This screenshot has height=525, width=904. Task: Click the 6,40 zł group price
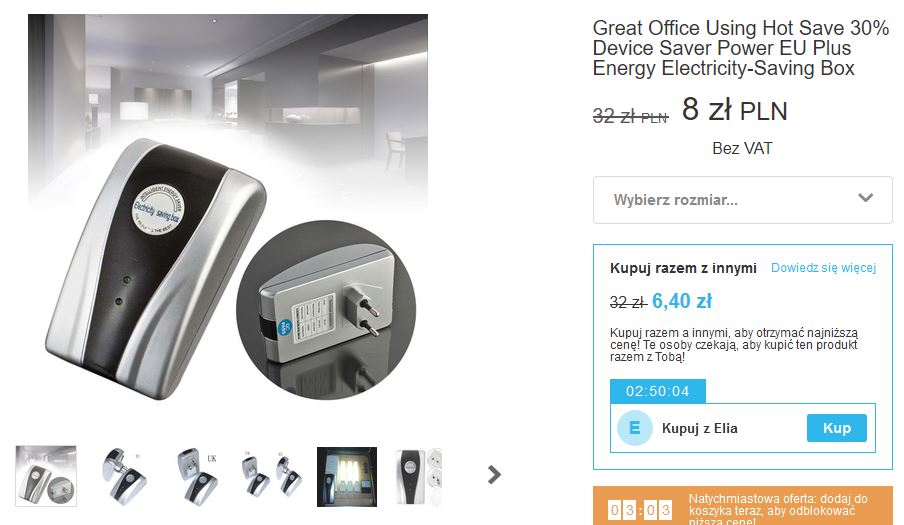[681, 301]
